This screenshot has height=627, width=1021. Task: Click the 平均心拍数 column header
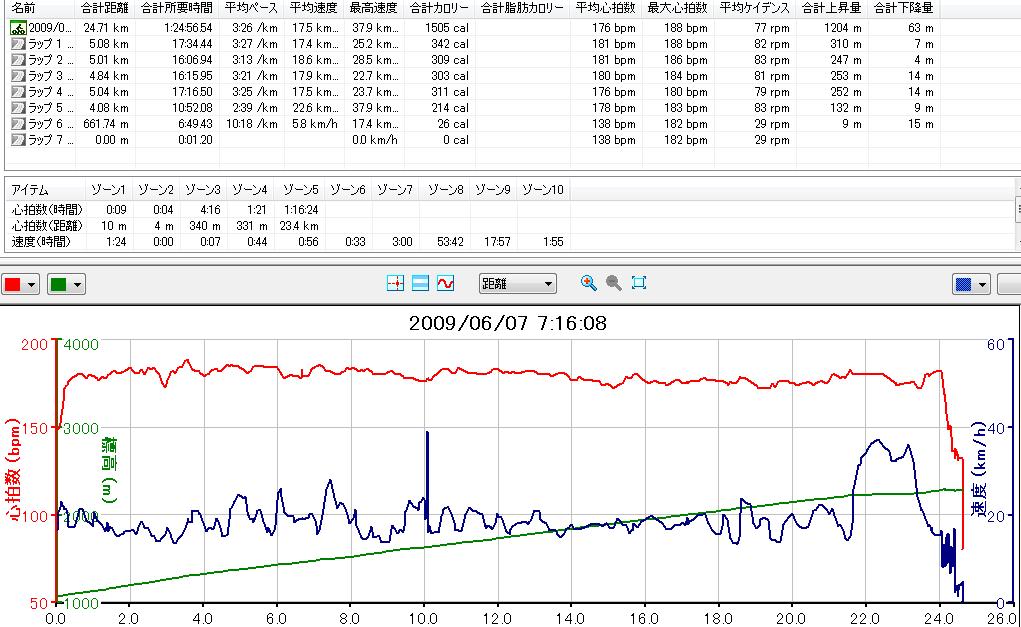[x=606, y=8]
